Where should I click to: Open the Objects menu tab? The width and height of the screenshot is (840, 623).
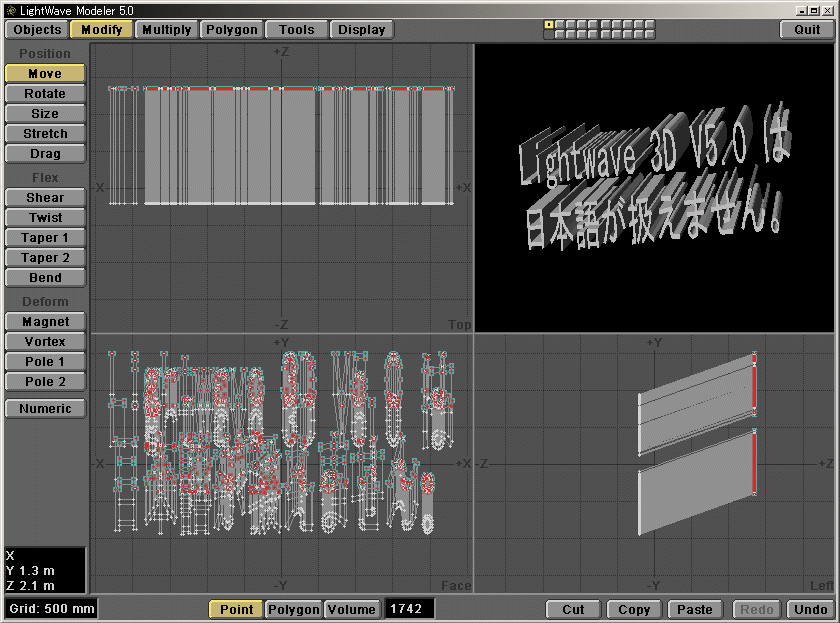tap(37, 30)
